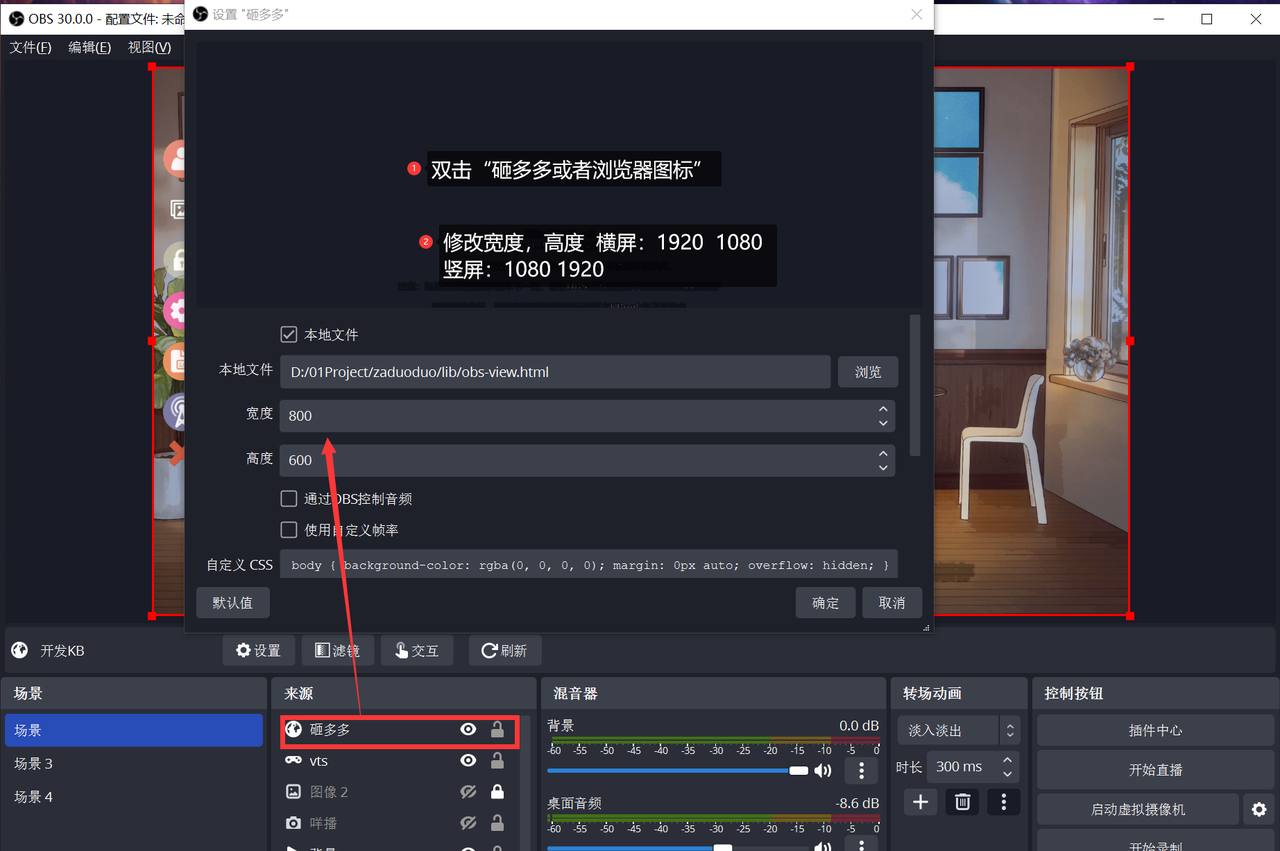This screenshot has width=1280, height=851.
Task: Add a transition with plus icon
Action: tap(920, 802)
